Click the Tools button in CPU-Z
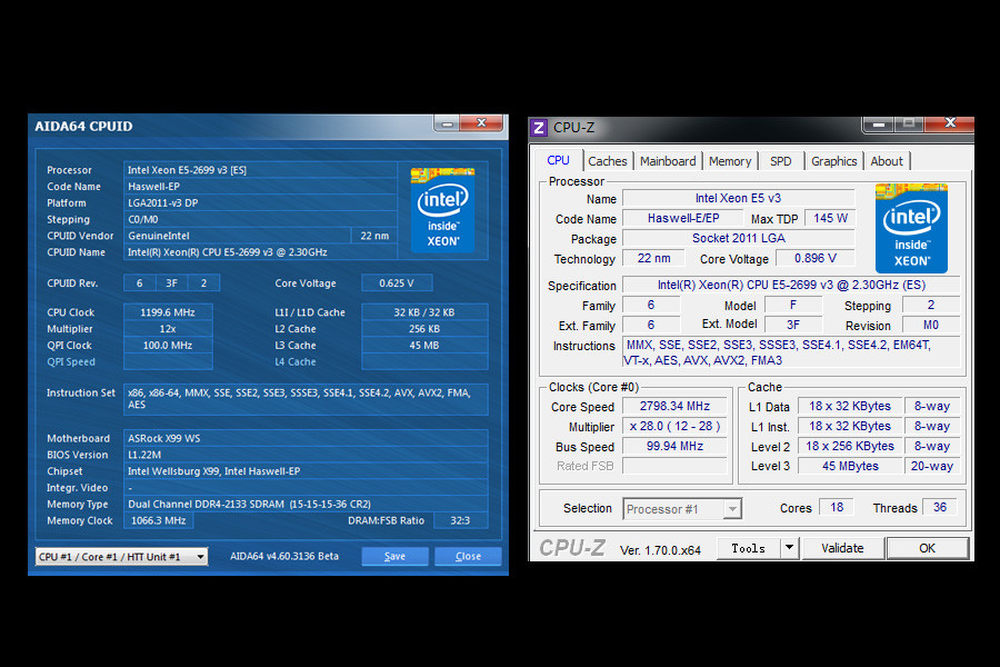1000x667 pixels. pyautogui.click(x=749, y=548)
